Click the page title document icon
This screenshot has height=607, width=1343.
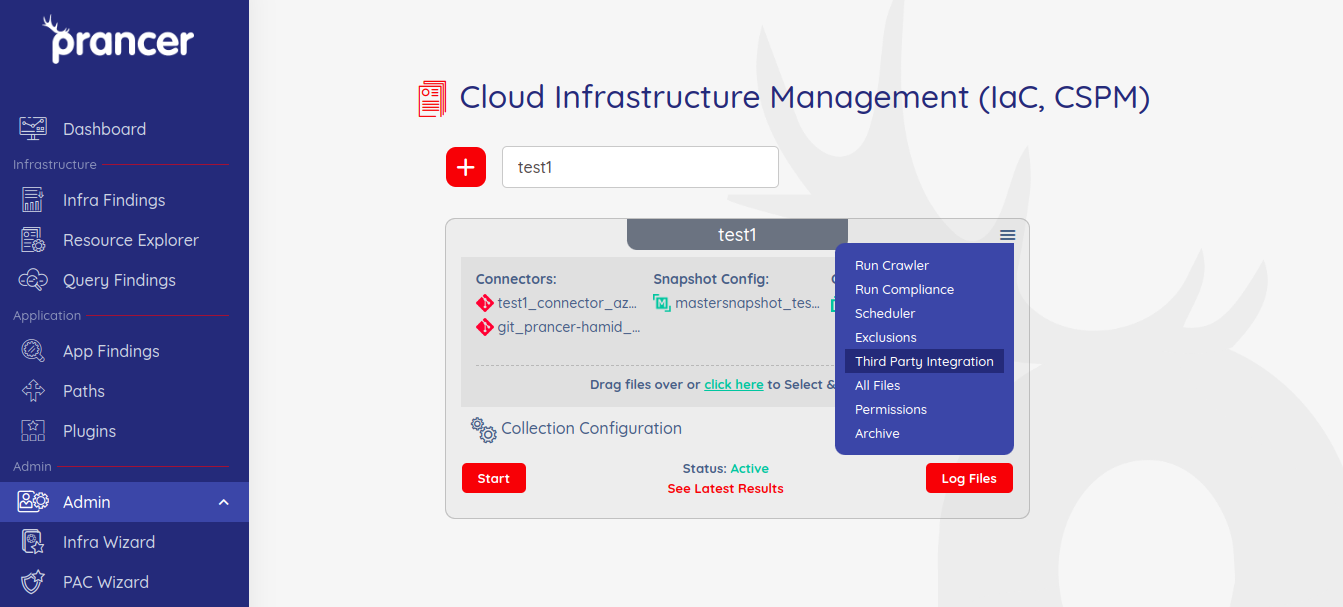(x=432, y=99)
